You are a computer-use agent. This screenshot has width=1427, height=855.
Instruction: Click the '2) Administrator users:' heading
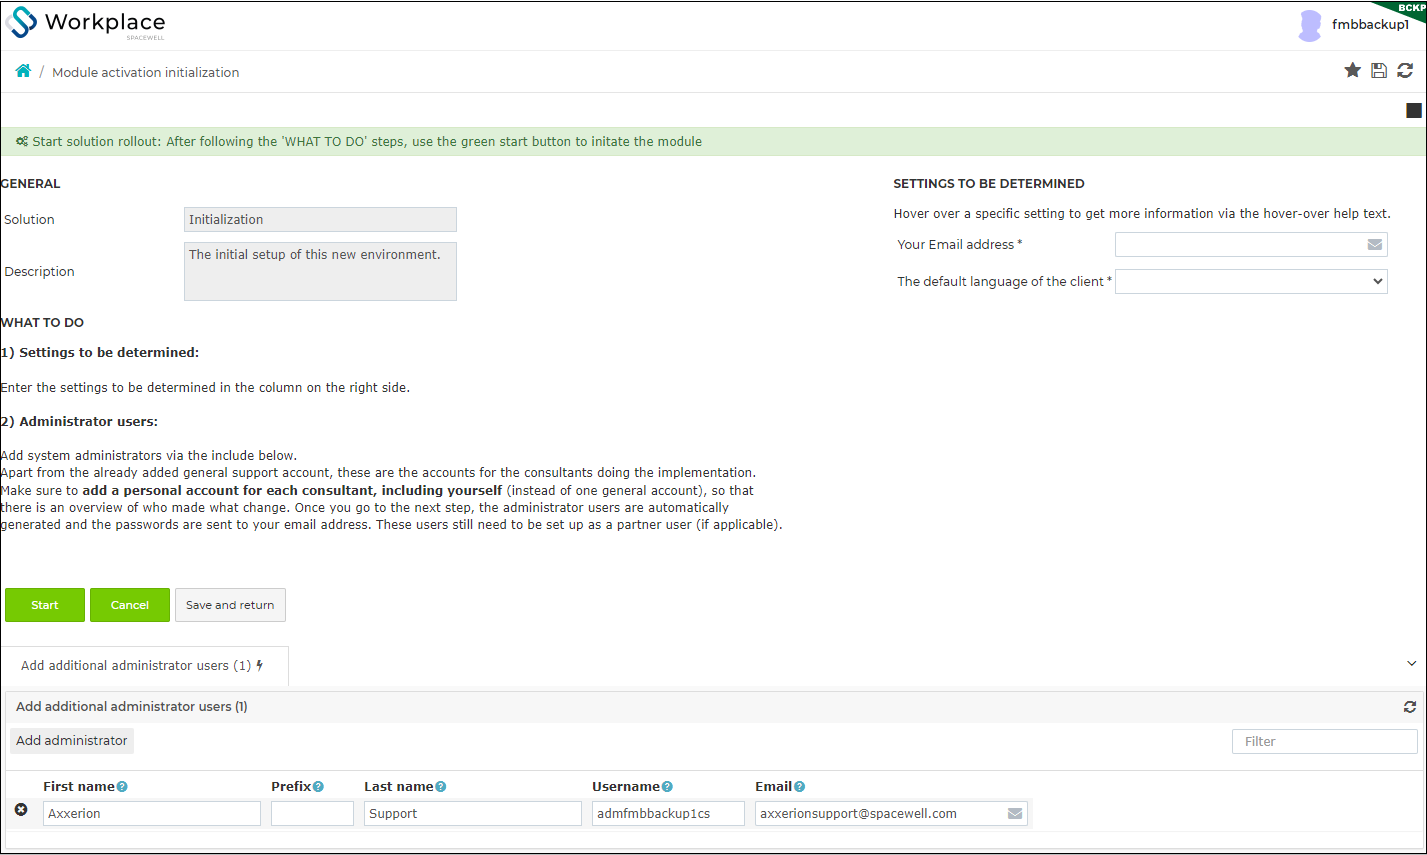click(80, 422)
